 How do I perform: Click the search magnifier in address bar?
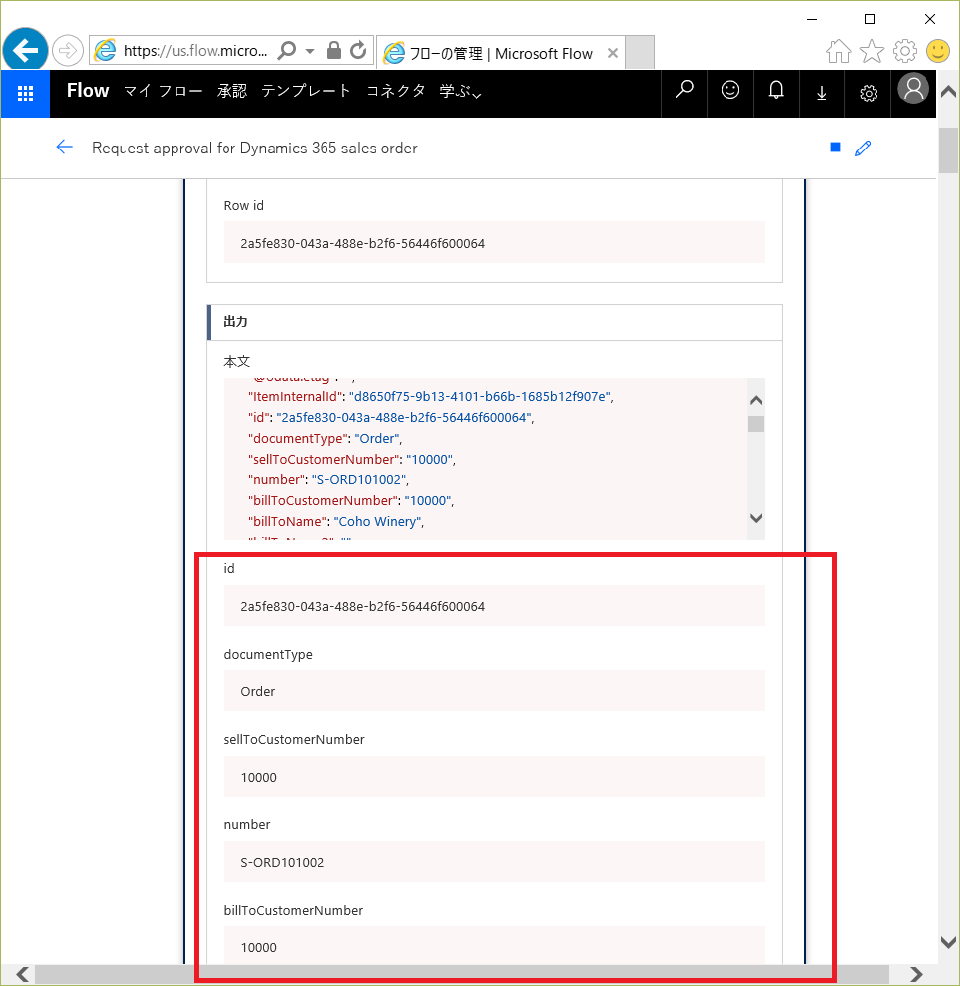point(287,50)
